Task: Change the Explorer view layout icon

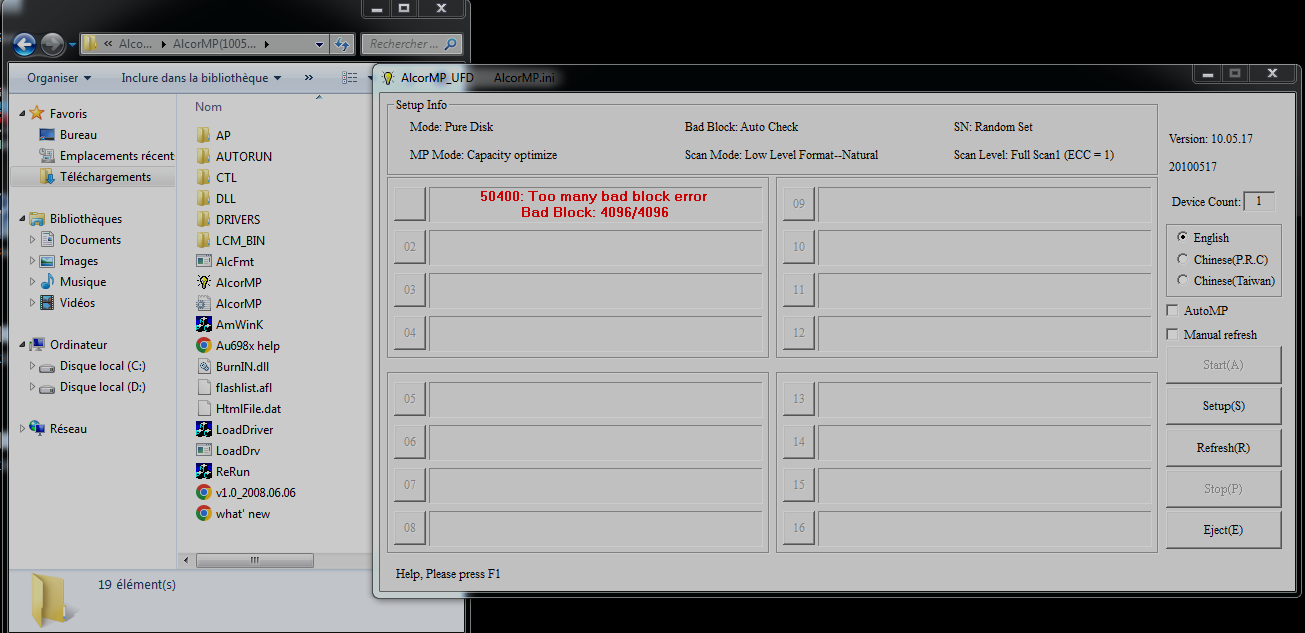Action: coord(348,77)
